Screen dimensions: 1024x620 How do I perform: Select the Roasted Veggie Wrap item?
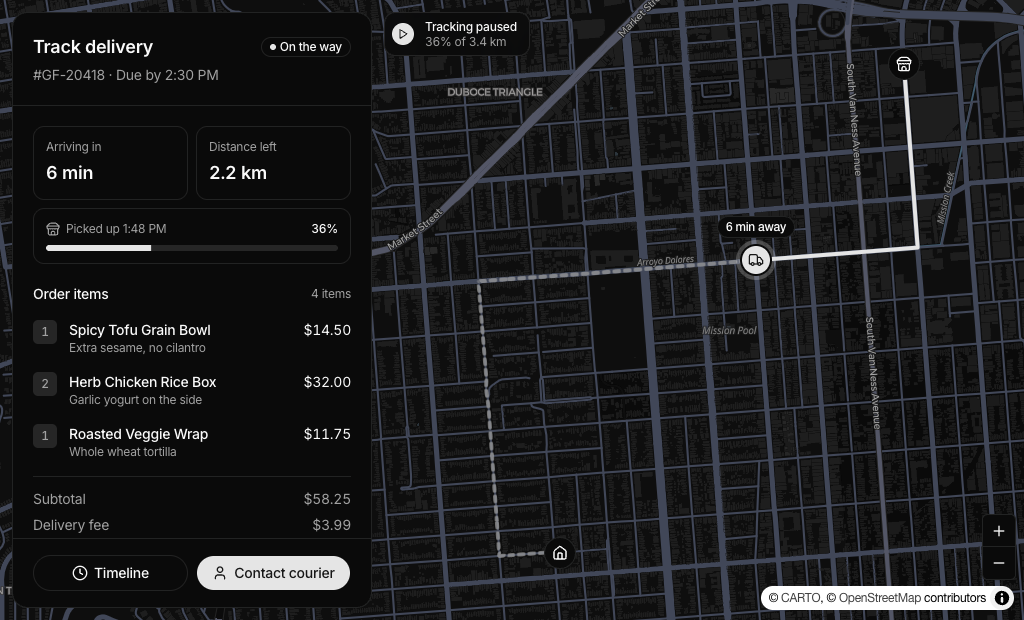pos(192,442)
